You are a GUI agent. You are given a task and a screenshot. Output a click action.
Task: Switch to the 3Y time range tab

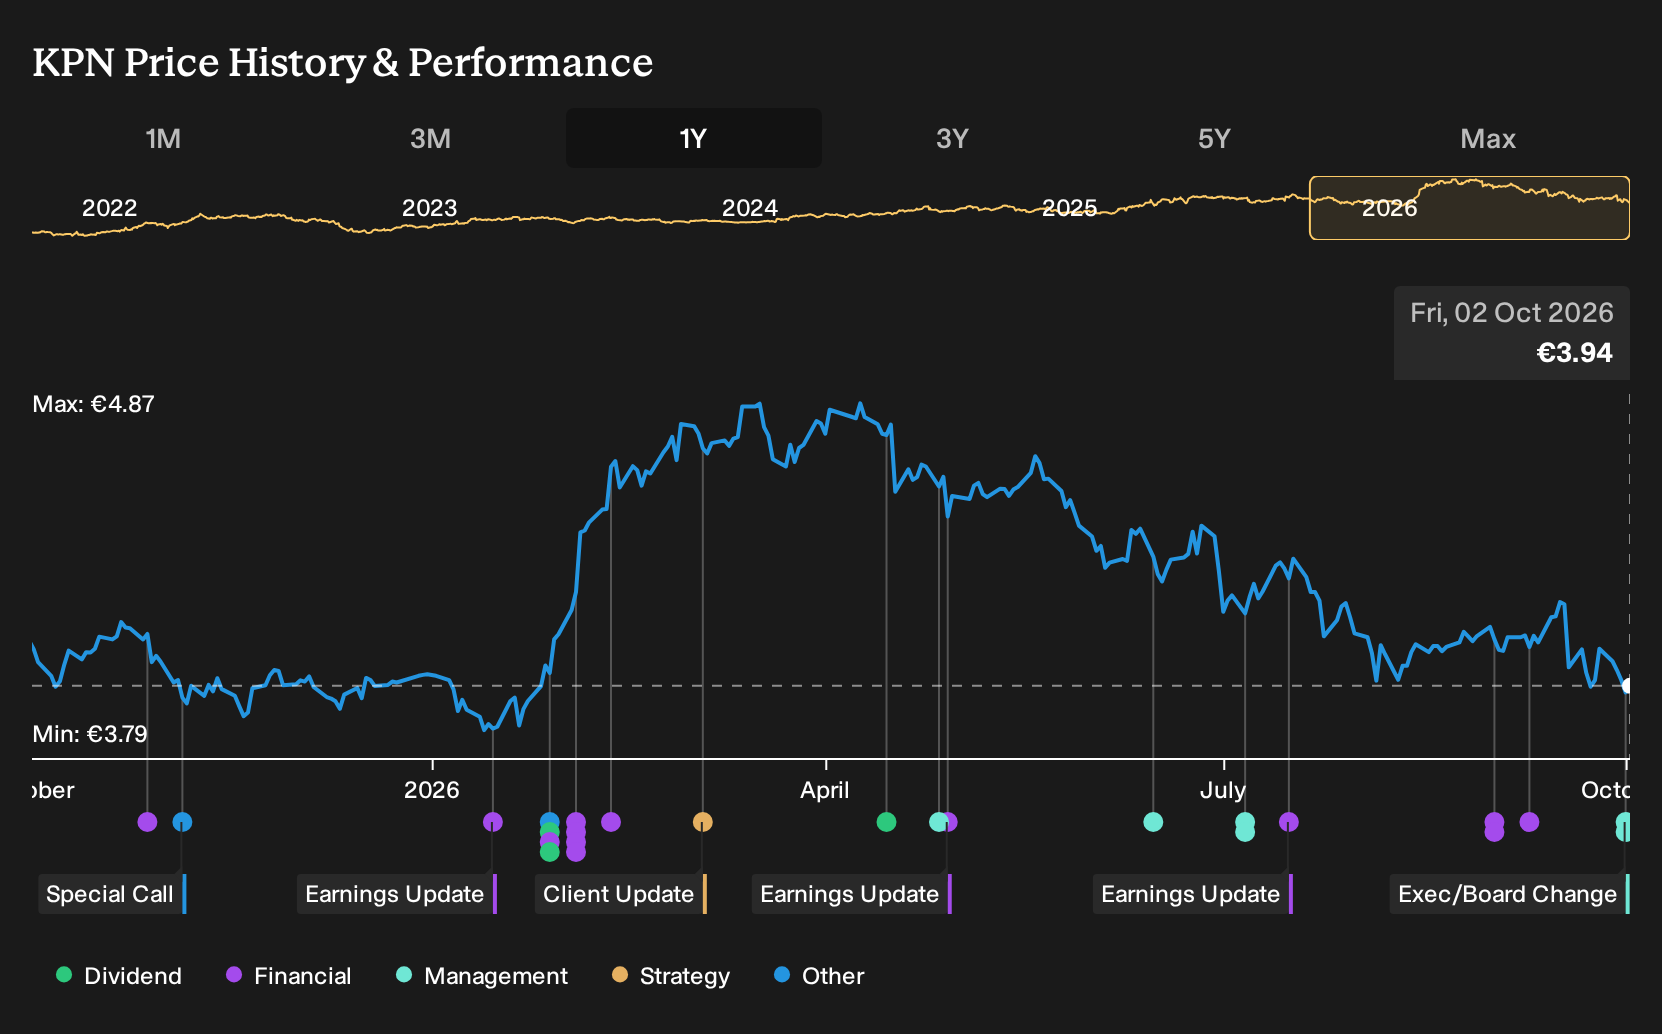952,139
